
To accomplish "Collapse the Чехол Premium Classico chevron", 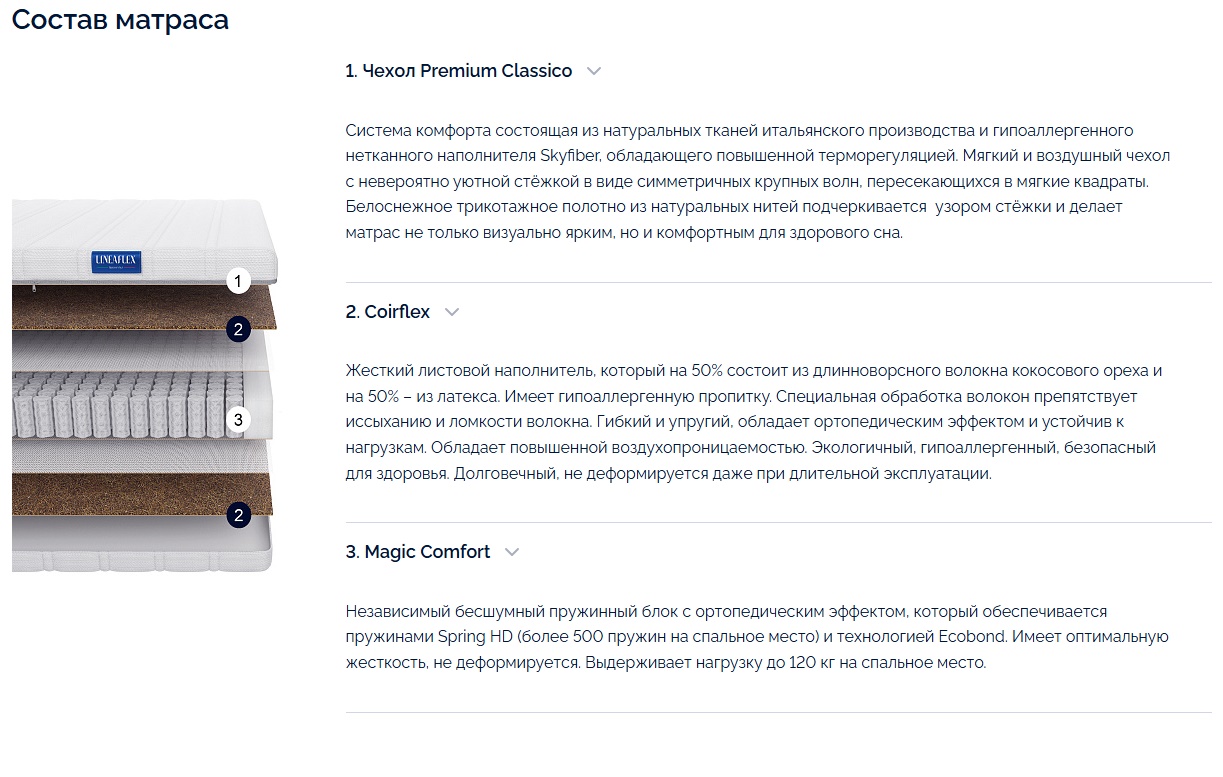I will 594,71.
